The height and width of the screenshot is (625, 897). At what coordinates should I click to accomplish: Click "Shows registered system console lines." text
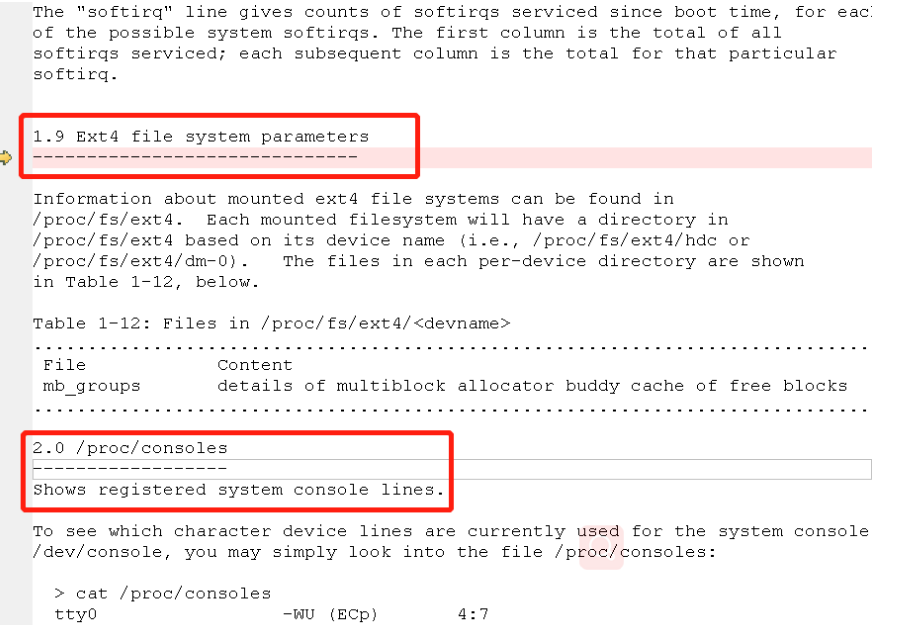point(238,490)
